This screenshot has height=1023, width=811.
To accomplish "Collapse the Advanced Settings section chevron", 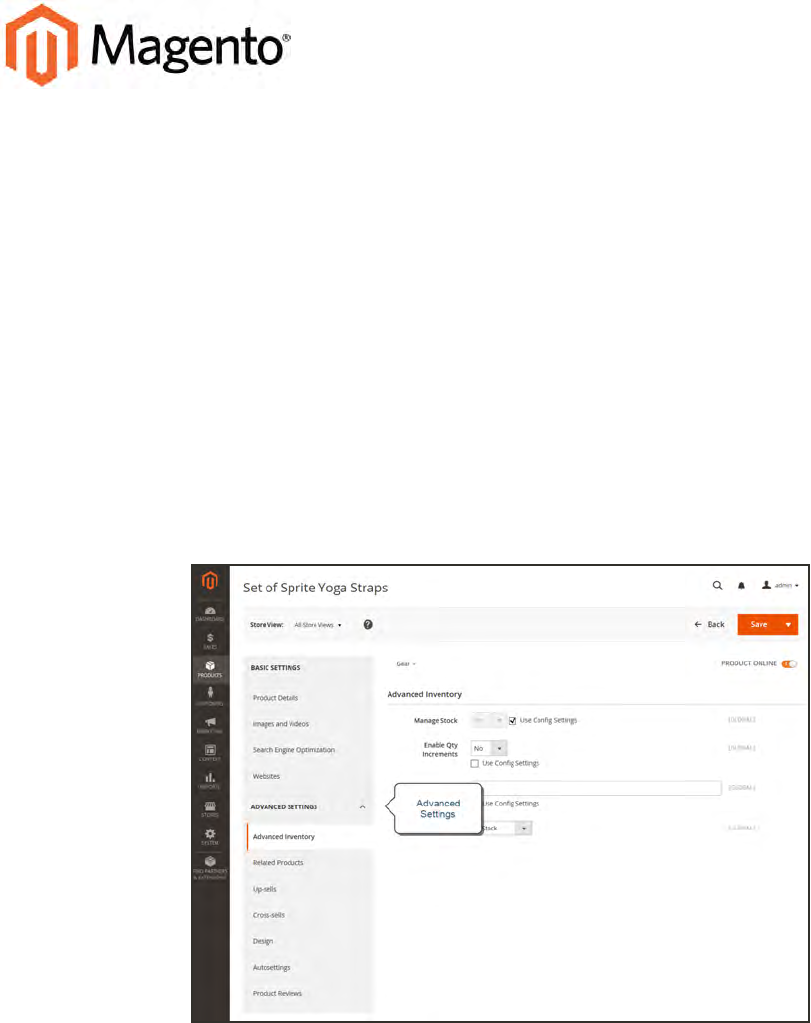I will [363, 807].
